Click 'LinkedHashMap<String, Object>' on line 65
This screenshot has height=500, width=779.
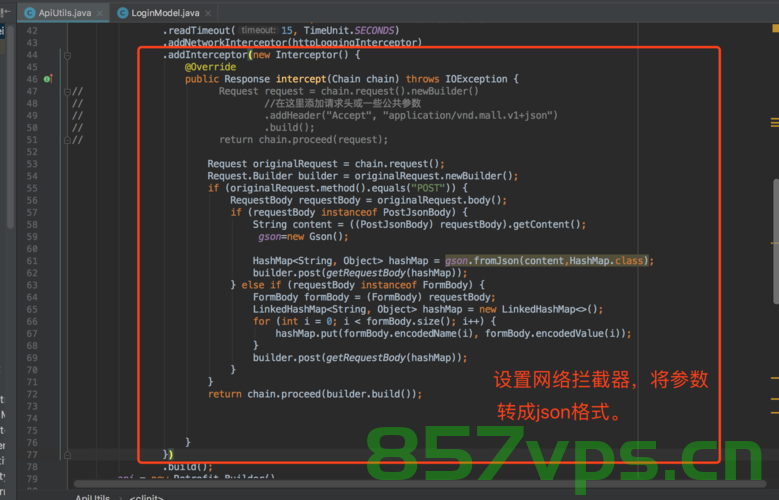[335, 309]
